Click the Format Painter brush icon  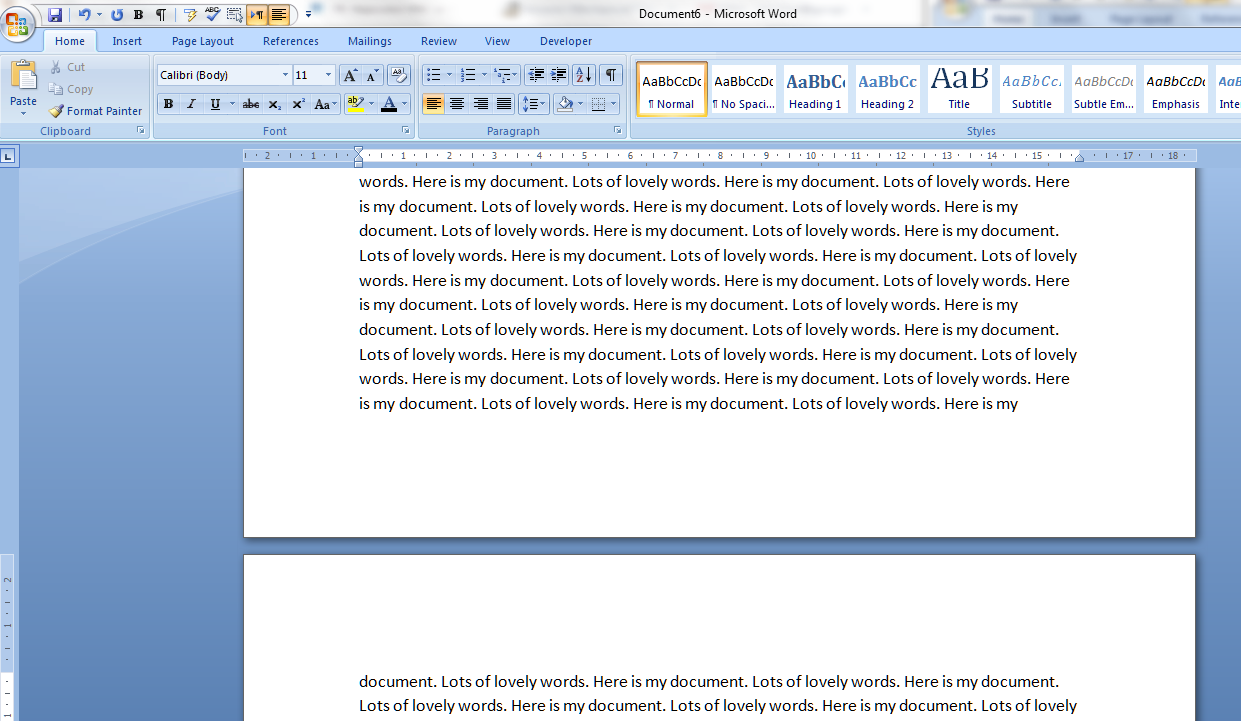tap(56, 111)
